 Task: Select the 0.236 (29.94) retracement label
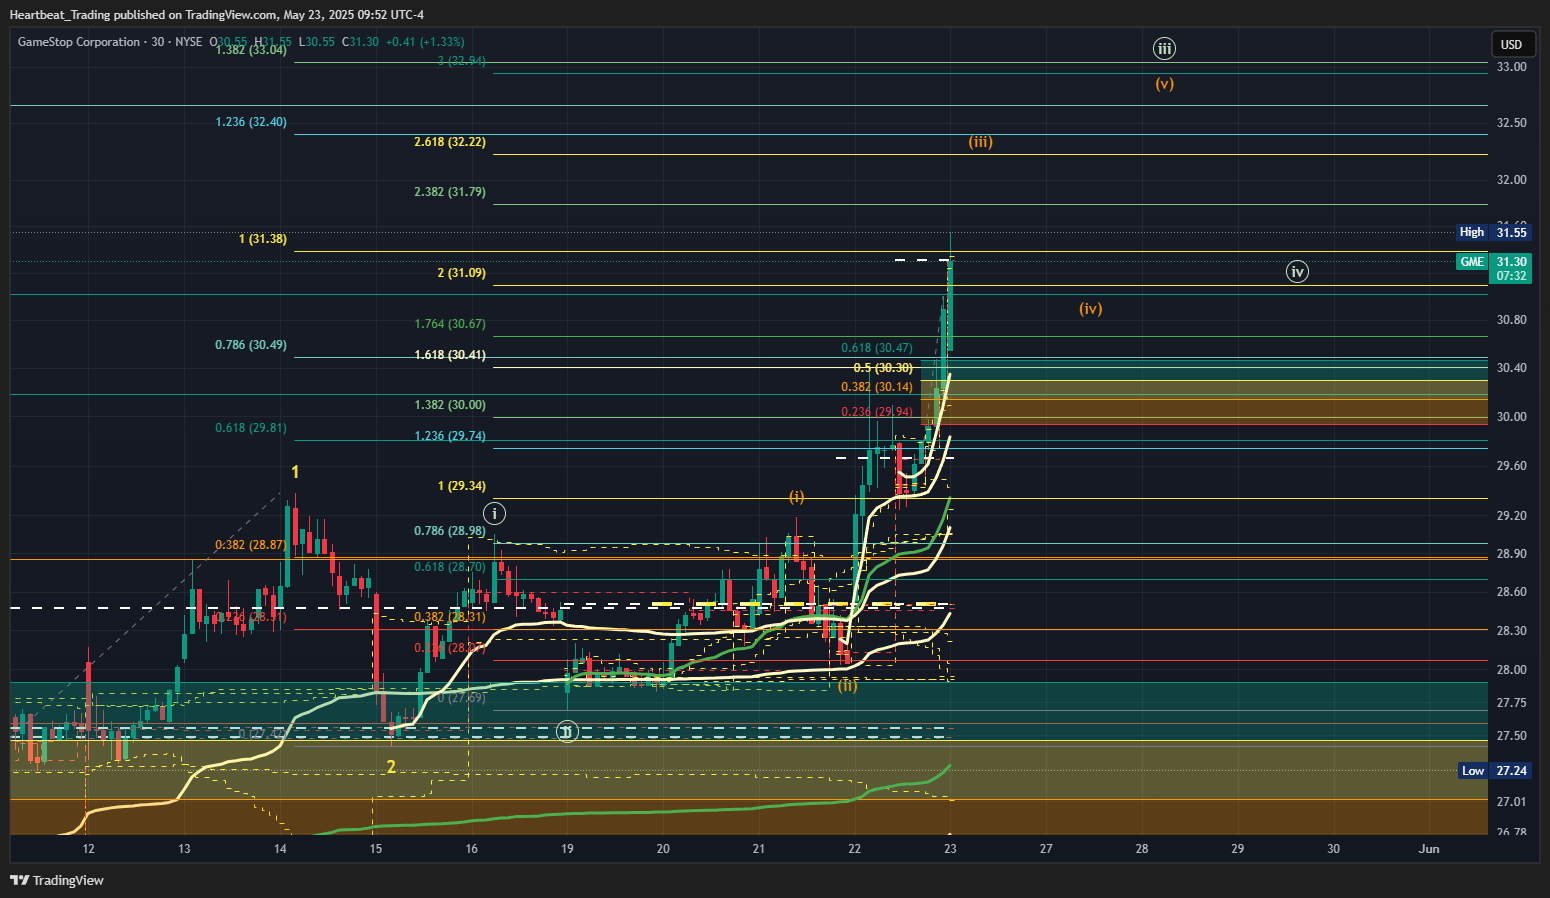877,412
